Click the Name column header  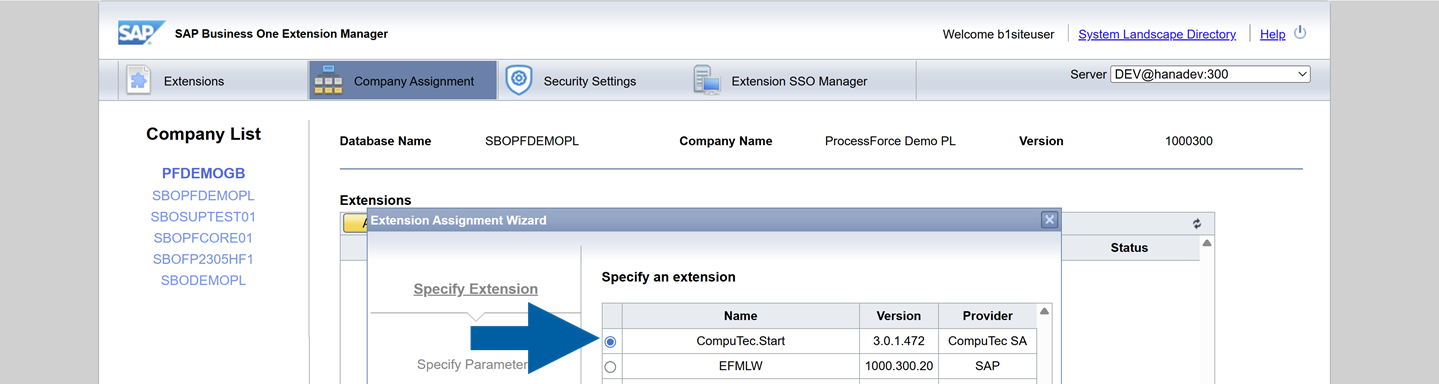click(x=741, y=316)
